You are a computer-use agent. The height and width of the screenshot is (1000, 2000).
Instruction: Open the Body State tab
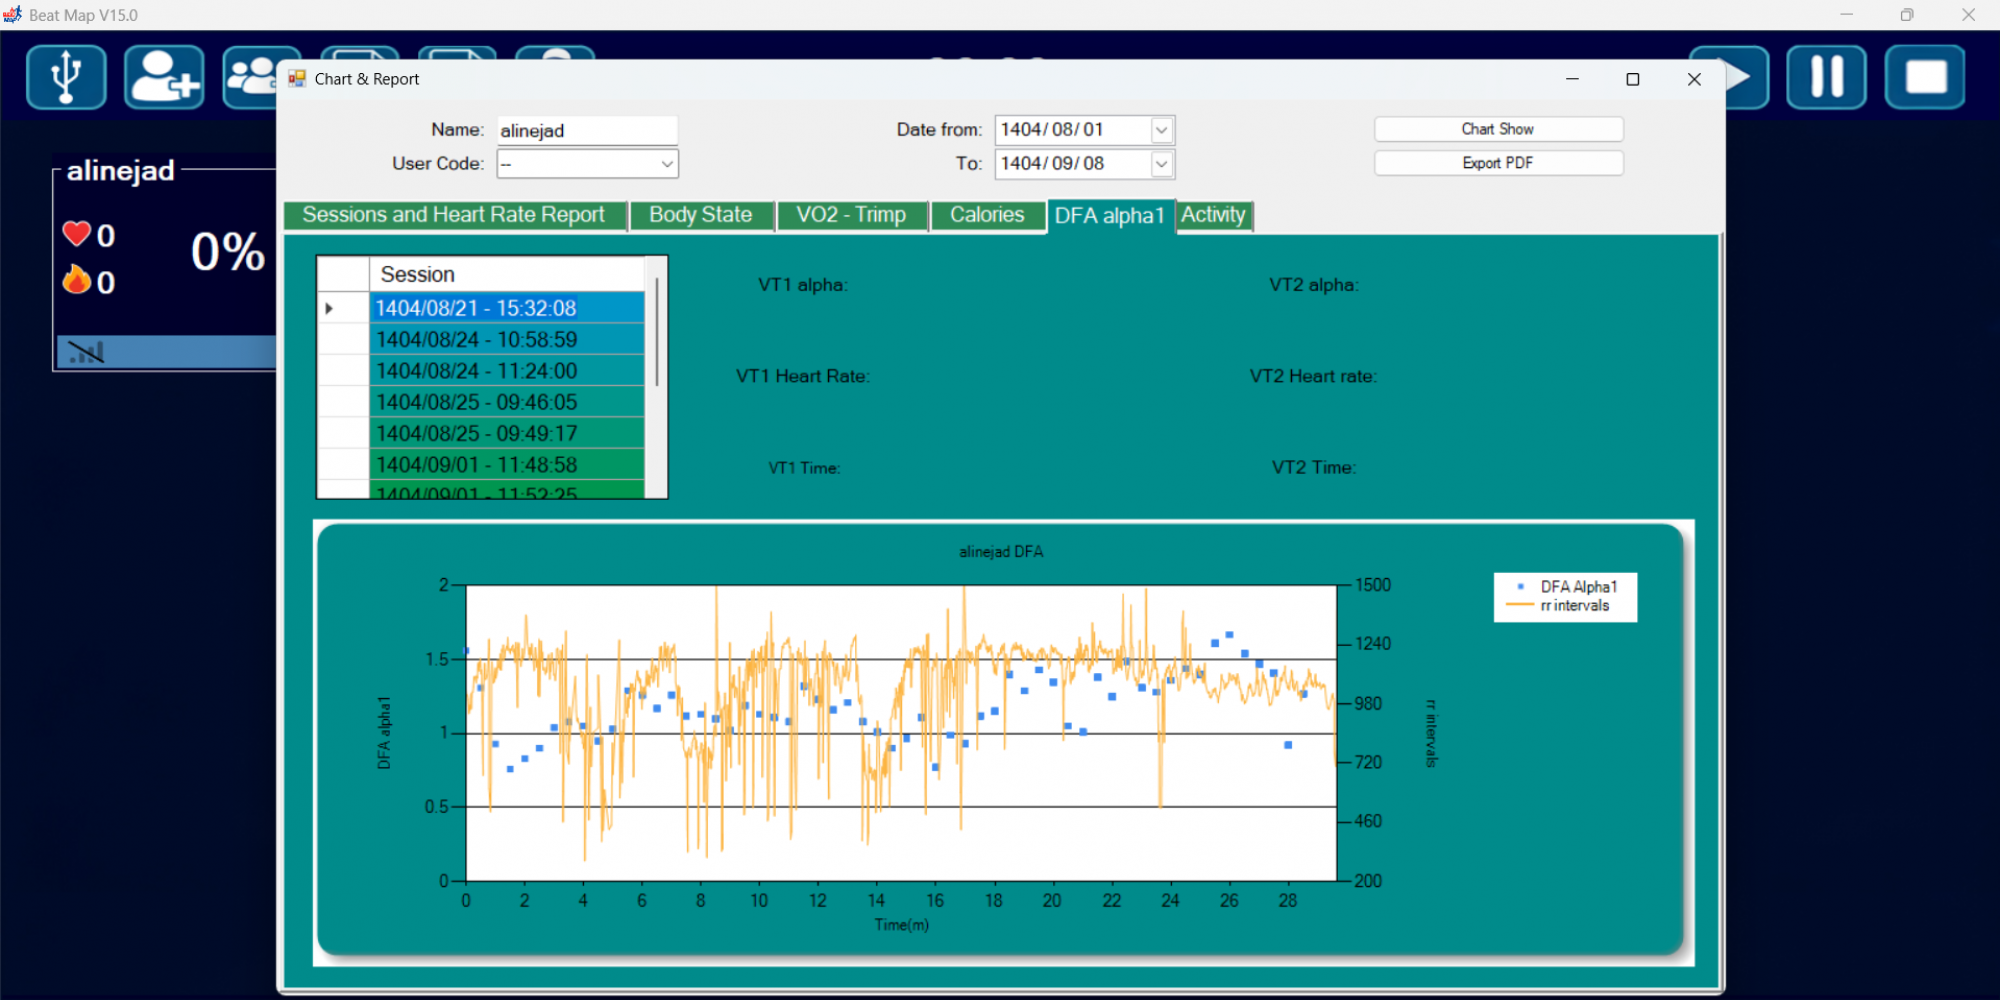click(x=700, y=215)
